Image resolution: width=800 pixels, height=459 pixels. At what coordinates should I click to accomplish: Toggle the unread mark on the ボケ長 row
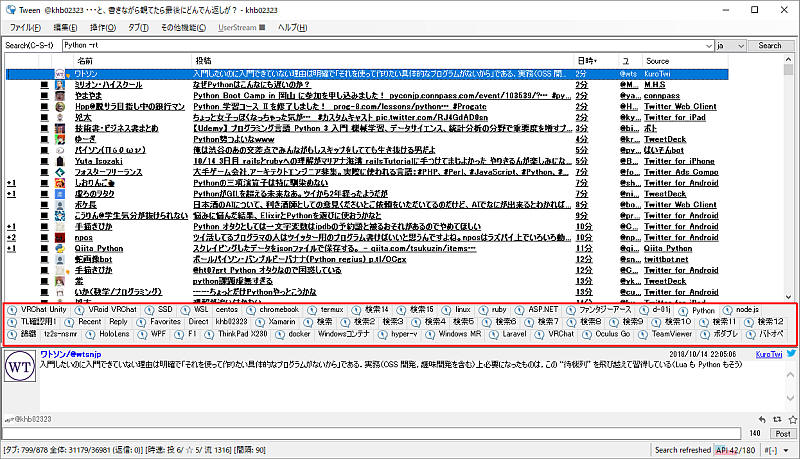pyautogui.click(x=45, y=205)
